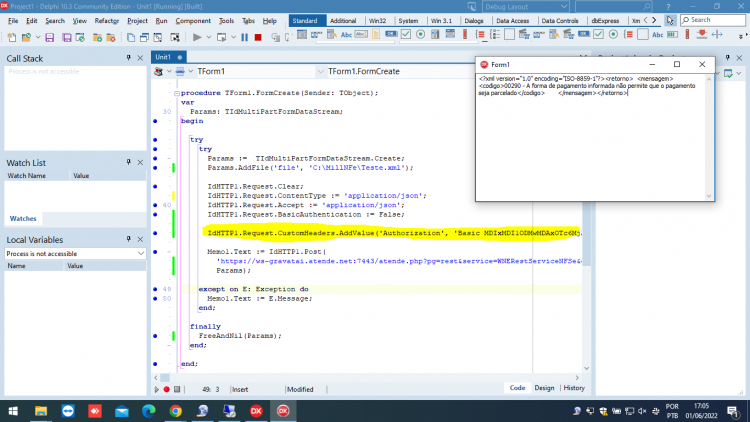Select the TCheckBox component in palette

tap(406, 34)
